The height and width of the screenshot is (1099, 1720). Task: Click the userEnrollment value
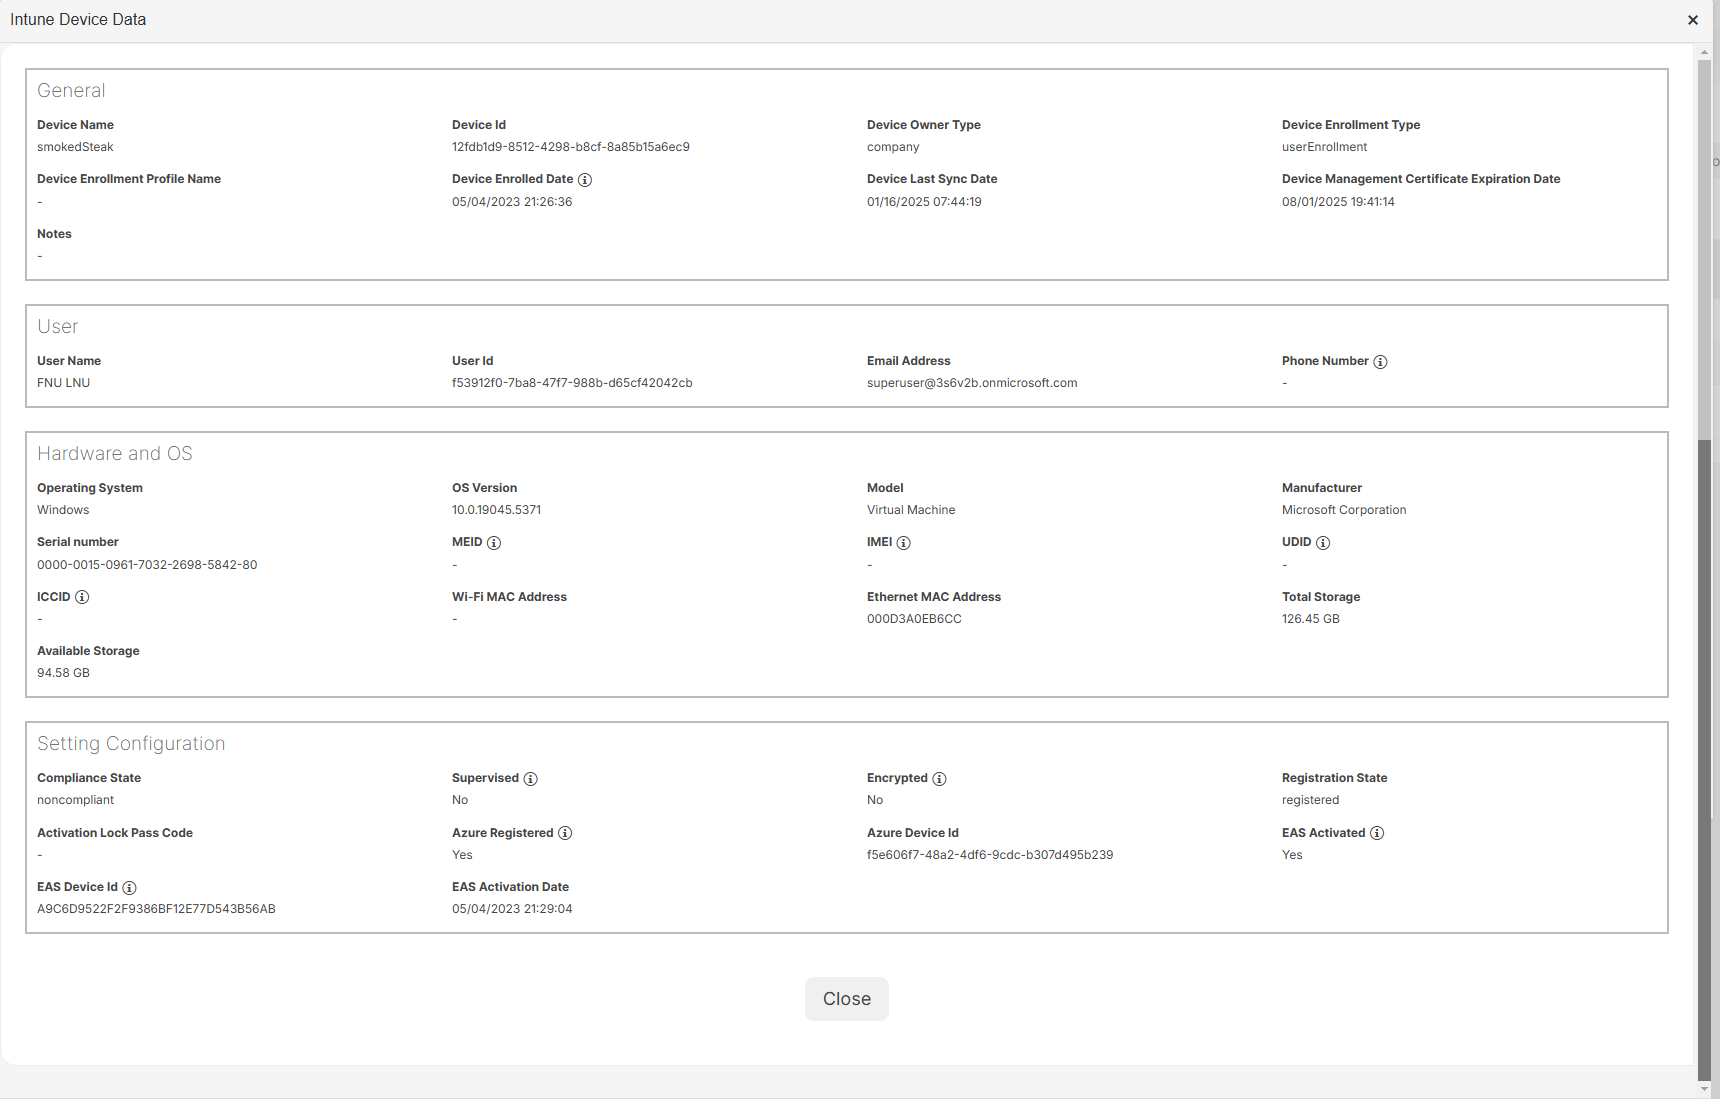click(x=1324, y=147)
